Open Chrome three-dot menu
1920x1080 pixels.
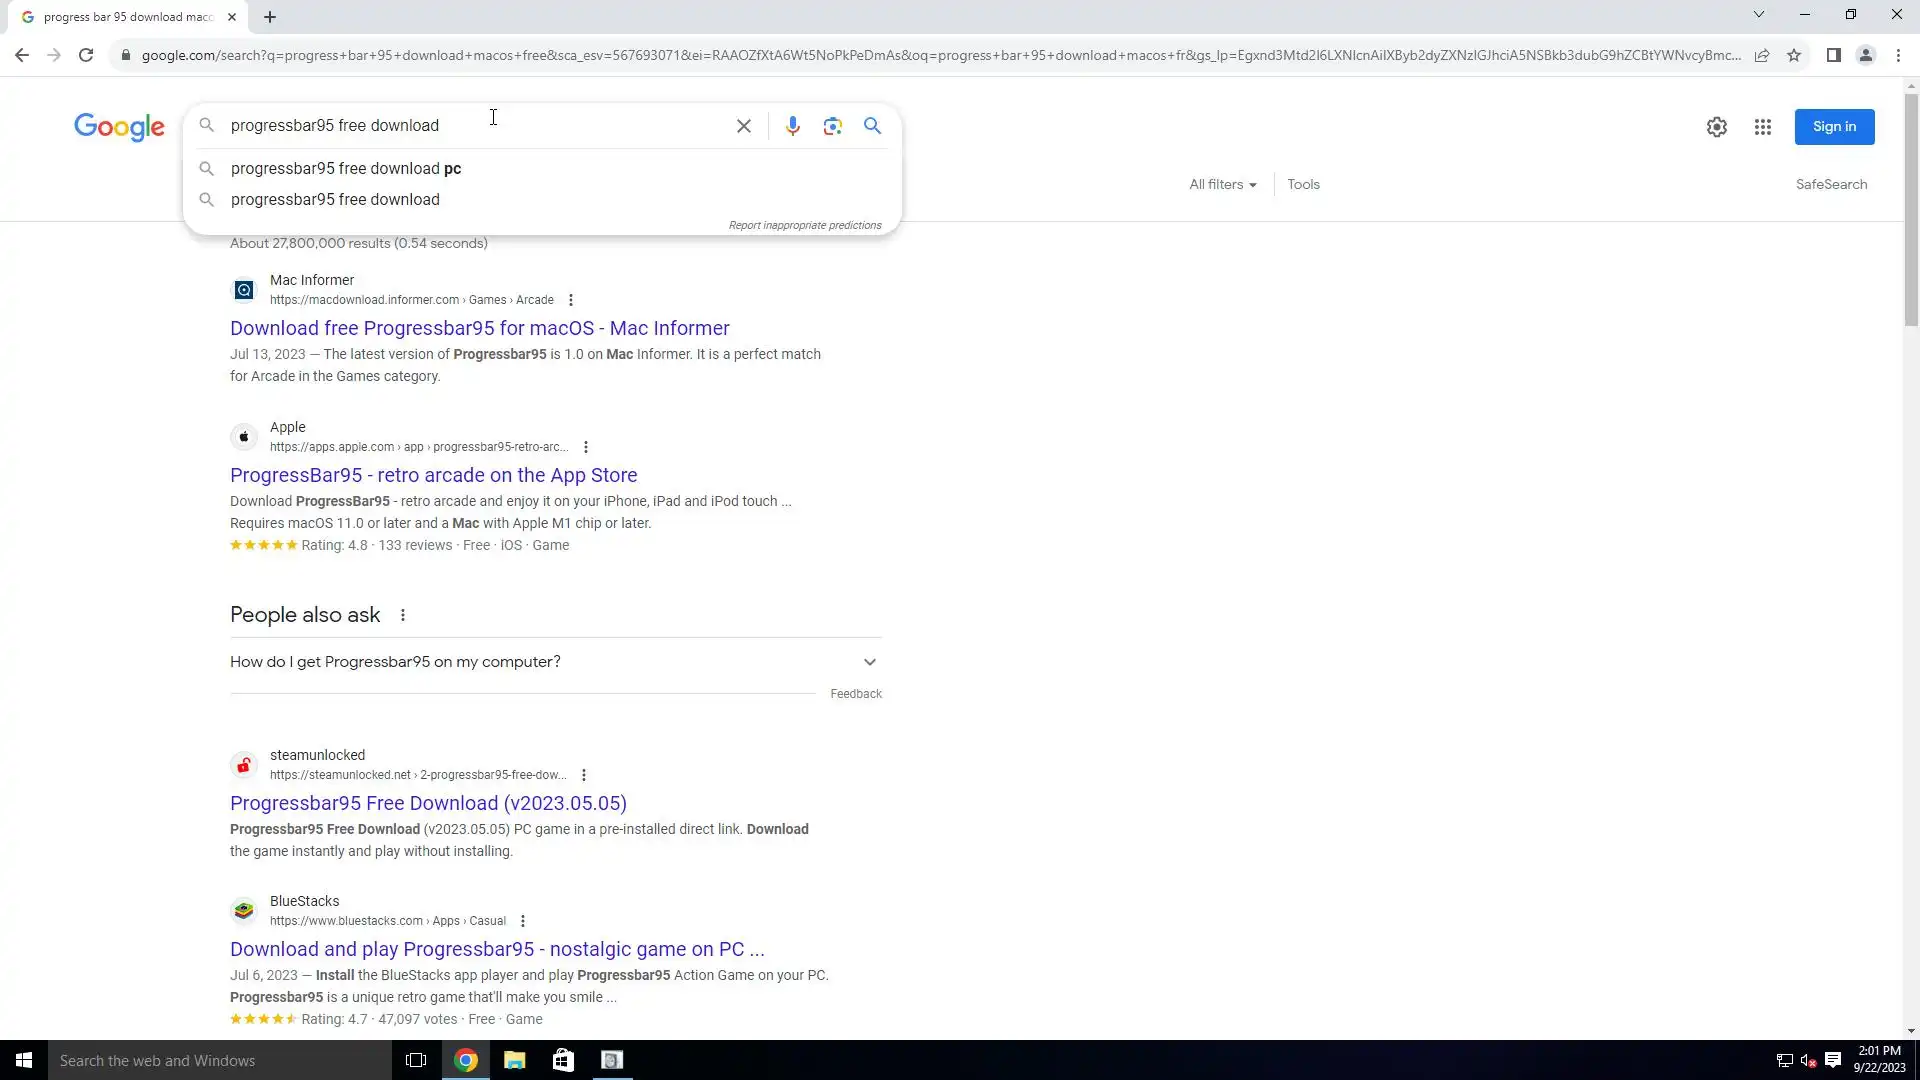point(1898,55)
